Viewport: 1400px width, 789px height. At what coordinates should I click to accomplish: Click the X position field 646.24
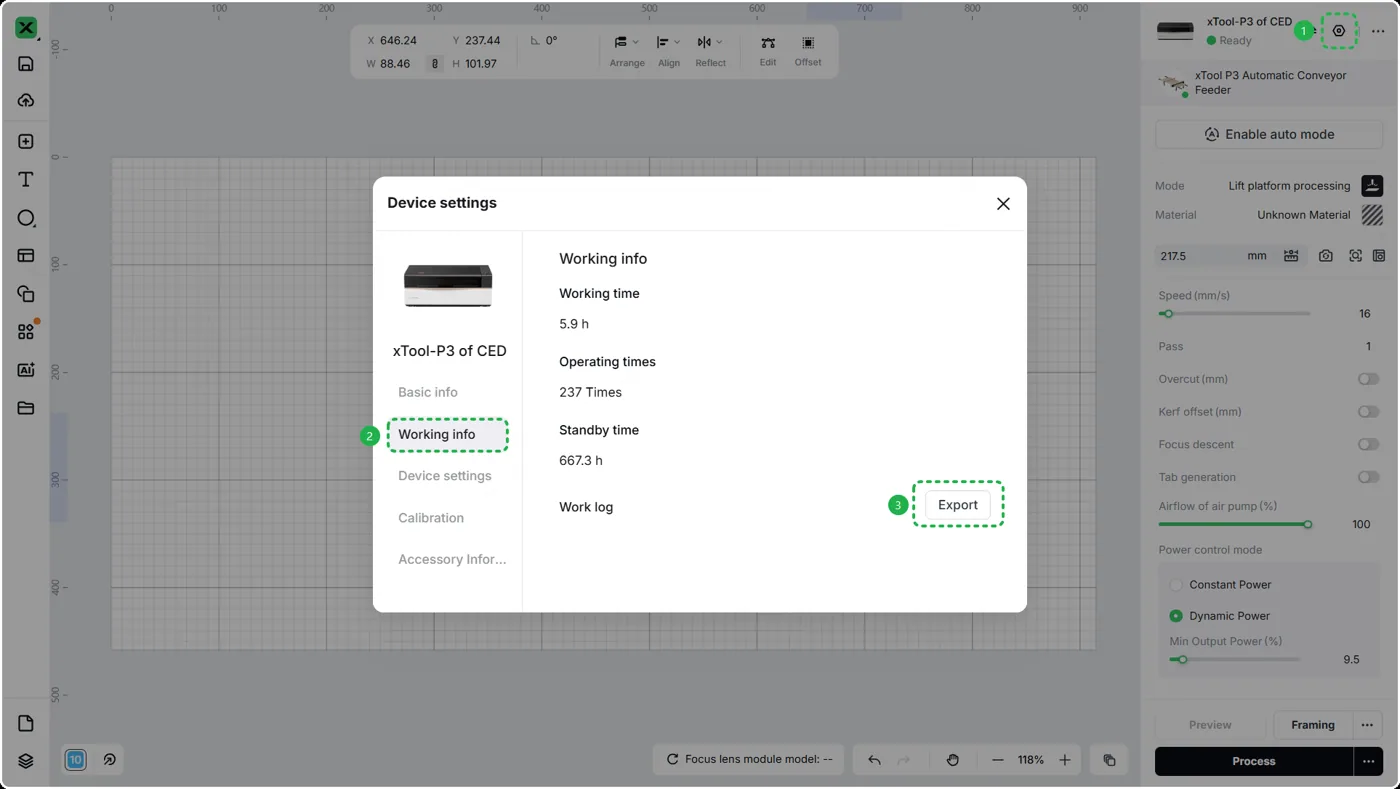point(398,41)
